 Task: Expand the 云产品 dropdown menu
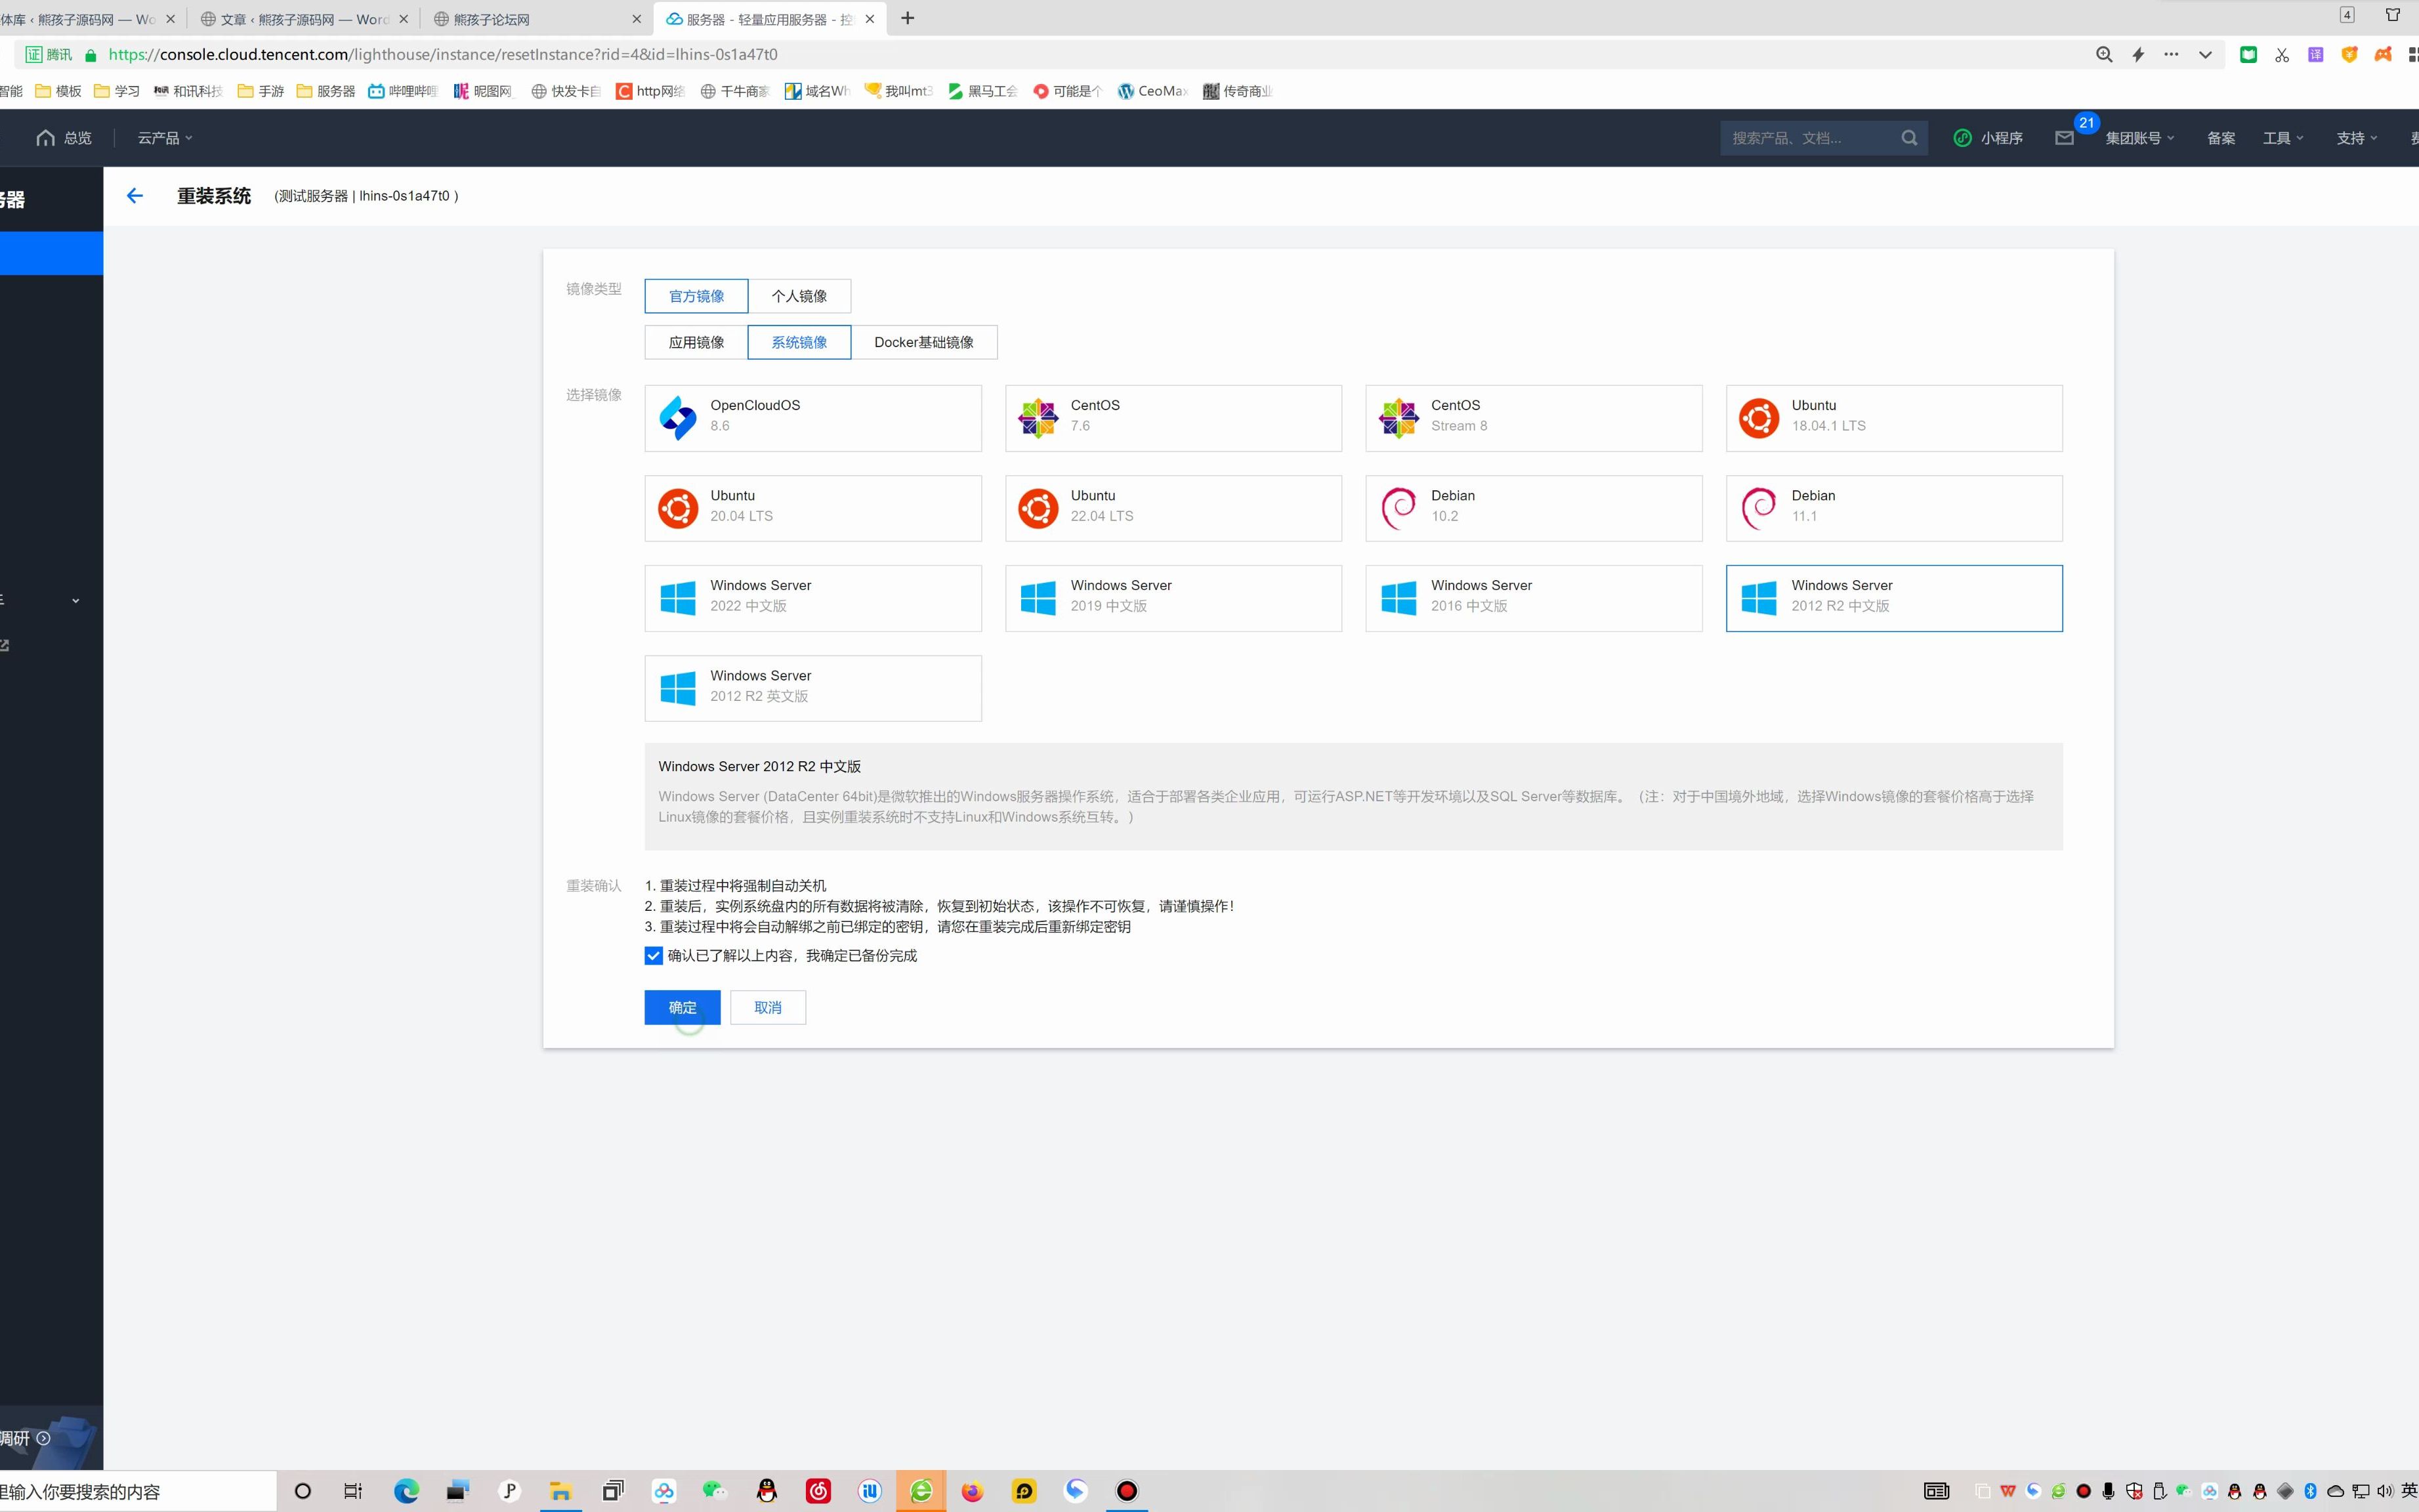pyautogui.click(x=165, y=138)
